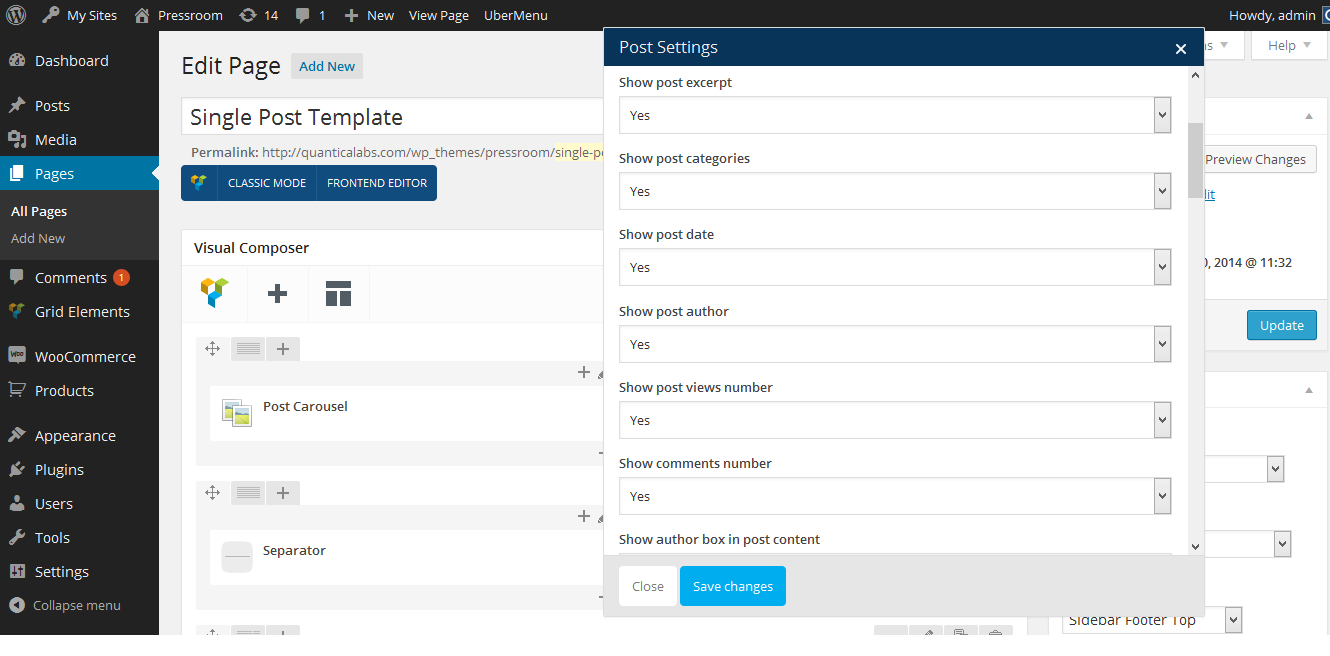Click the Post Carousel element icon
Screen dimensions: 1330x656
pos(237,413)
